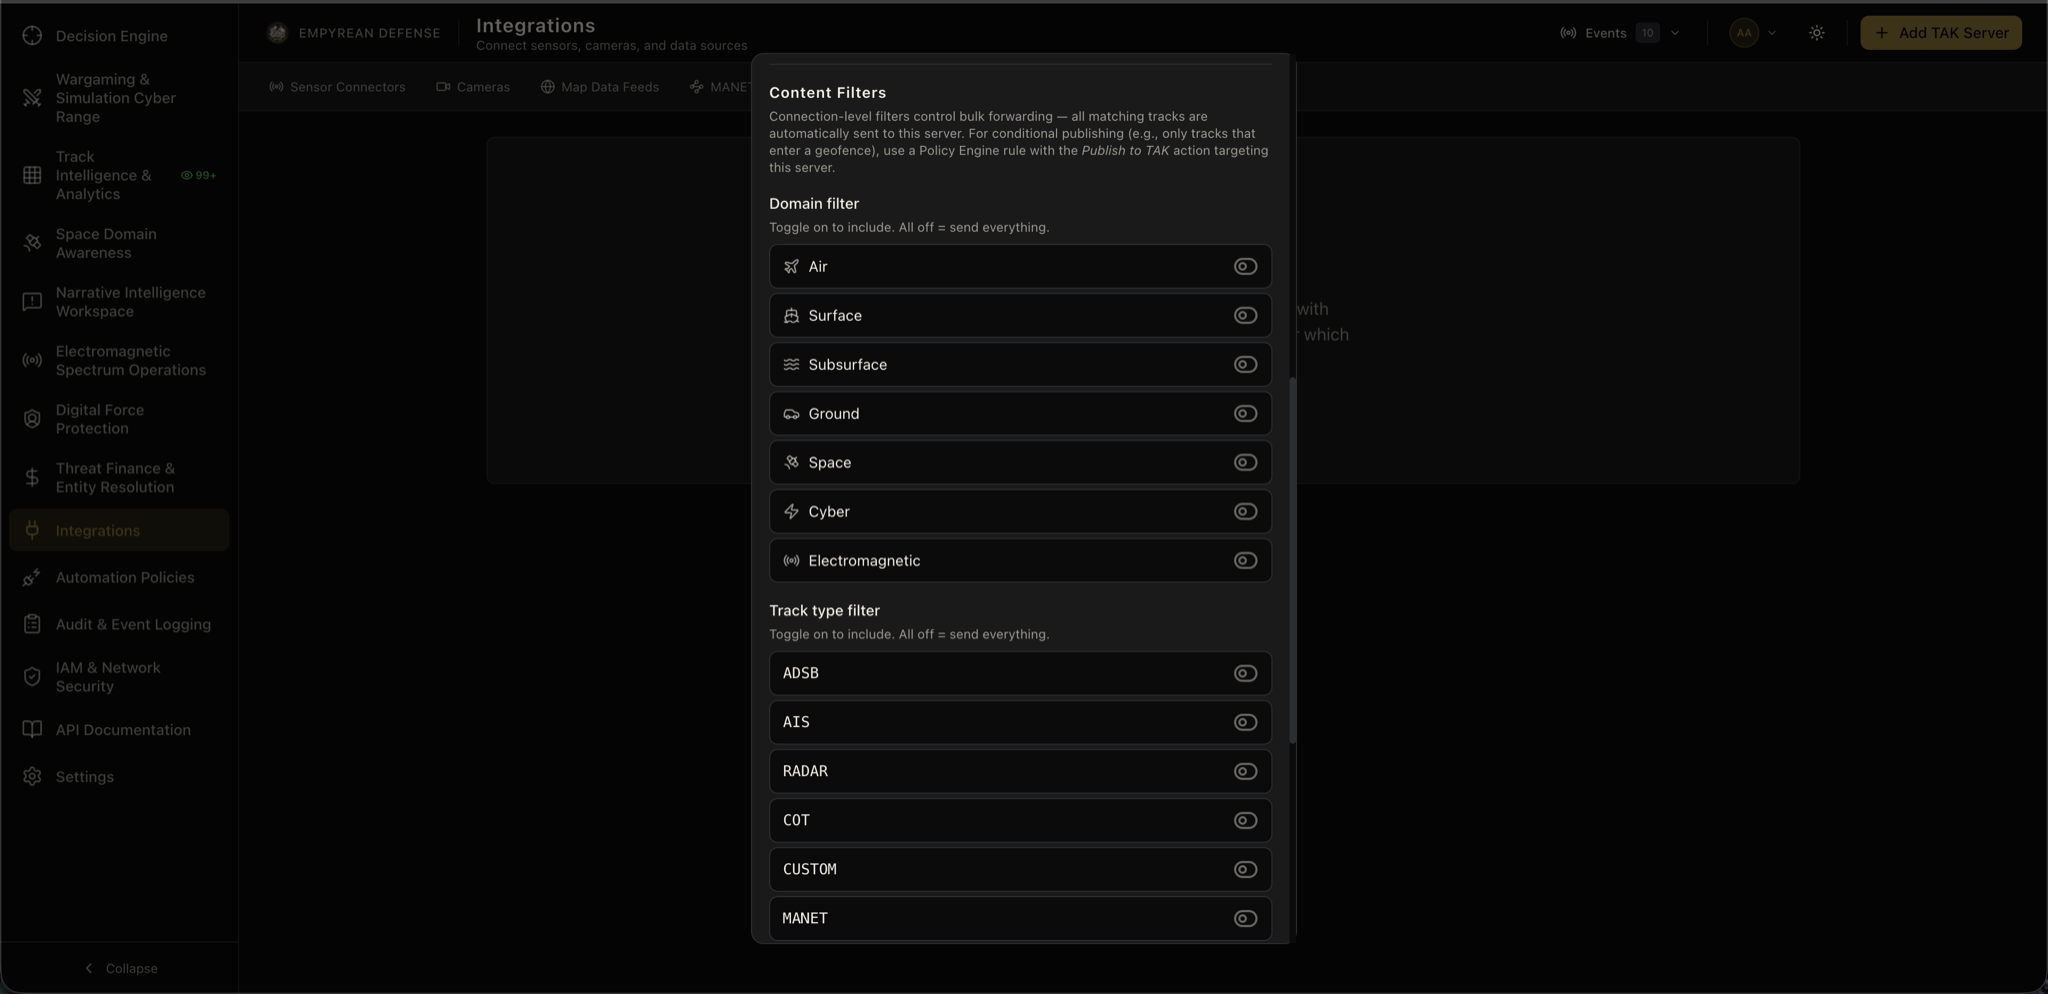The image size is (2048, 994).
Task: Toggle the AIS track type filter
Action: [x=1245, y=723]
